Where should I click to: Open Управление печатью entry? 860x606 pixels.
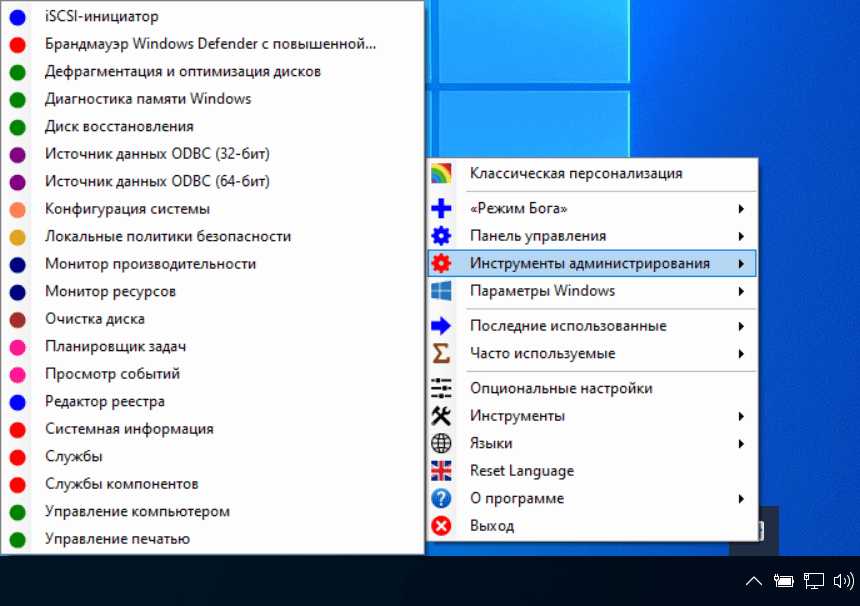212,539
